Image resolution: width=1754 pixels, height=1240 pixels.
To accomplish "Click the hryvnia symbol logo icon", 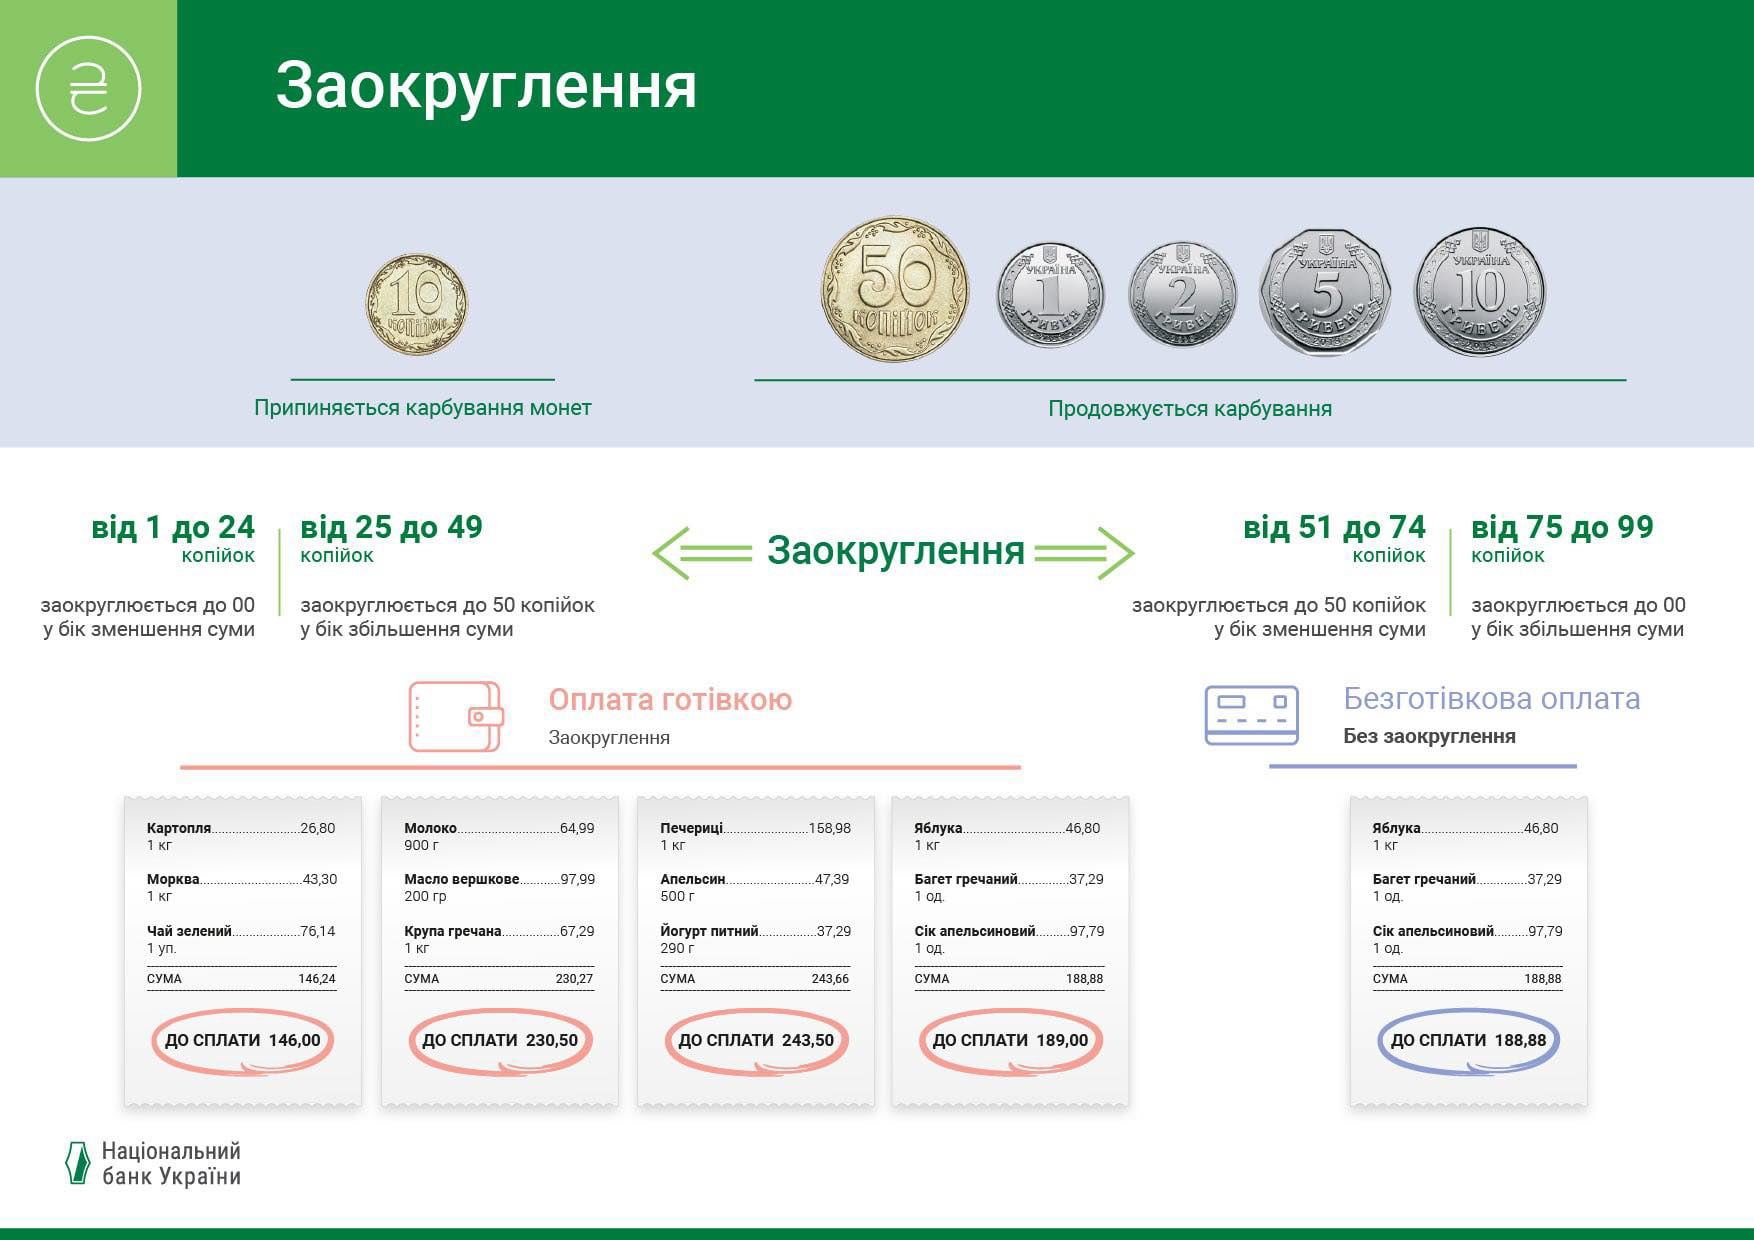I will pyautogui.click(x=88, y=89).
